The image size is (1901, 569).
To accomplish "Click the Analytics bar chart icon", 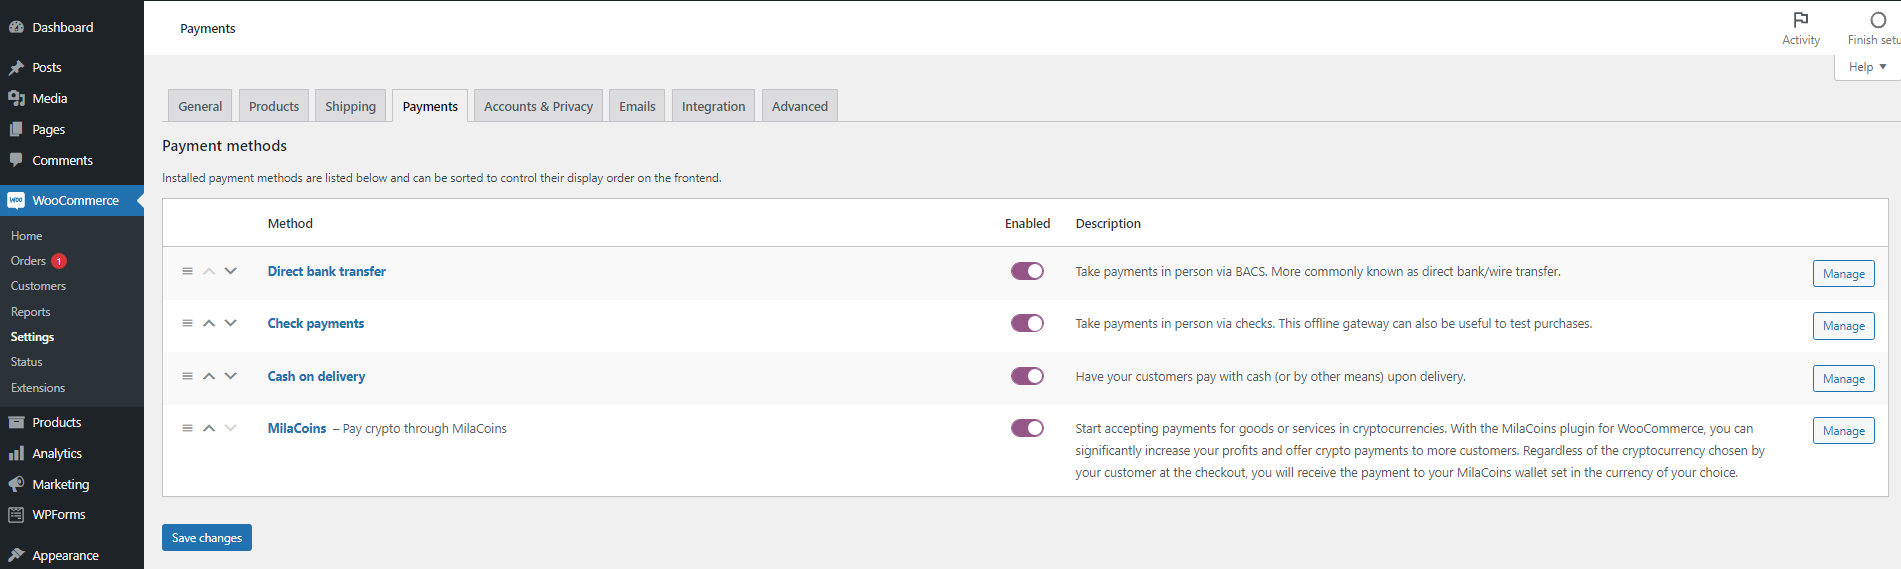I will coord(16,453).
